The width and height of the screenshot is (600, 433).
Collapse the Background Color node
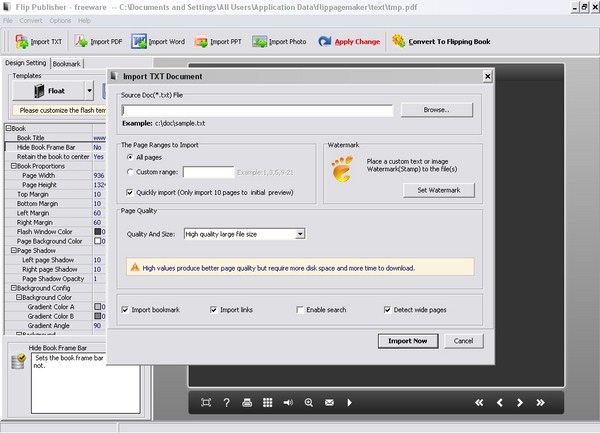[x=19, y=297]
